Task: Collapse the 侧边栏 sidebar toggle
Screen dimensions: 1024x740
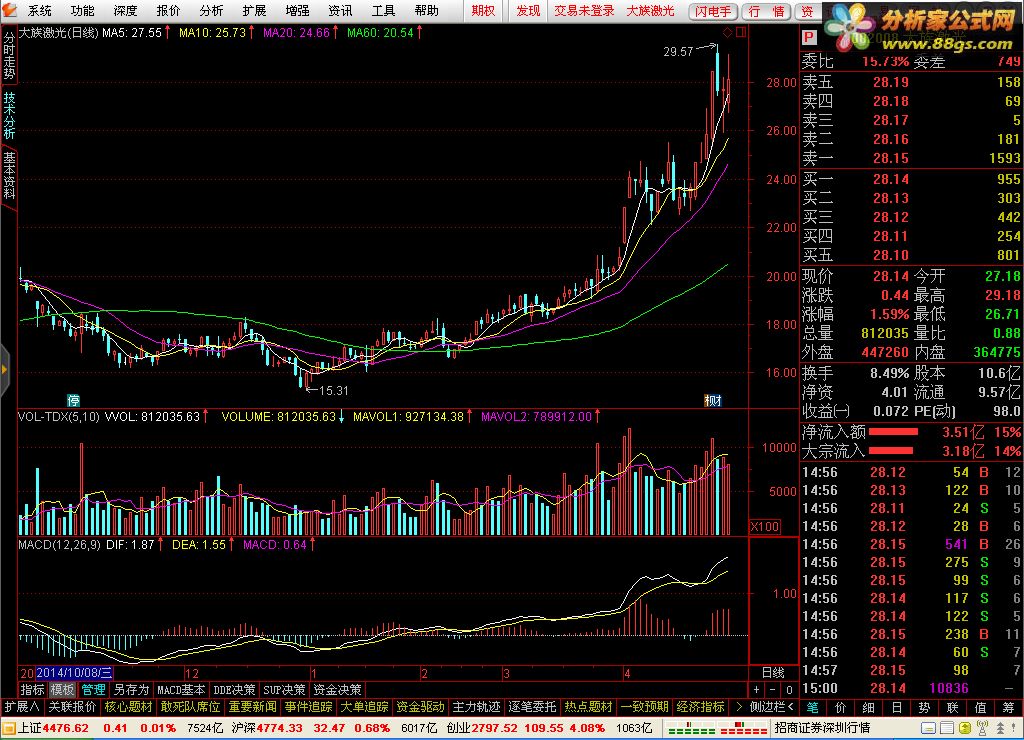Action: [x=772, y=707]
